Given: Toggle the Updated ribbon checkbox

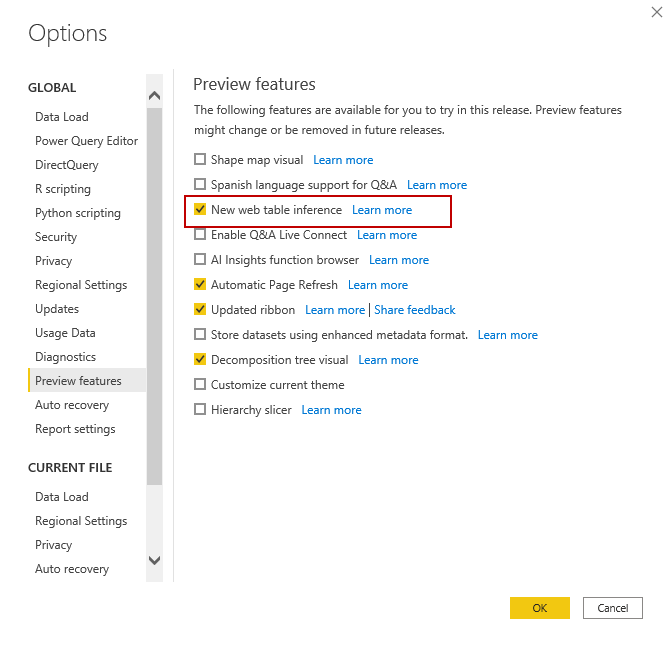Looking at the screenshot, I should (x=200, y=310).
